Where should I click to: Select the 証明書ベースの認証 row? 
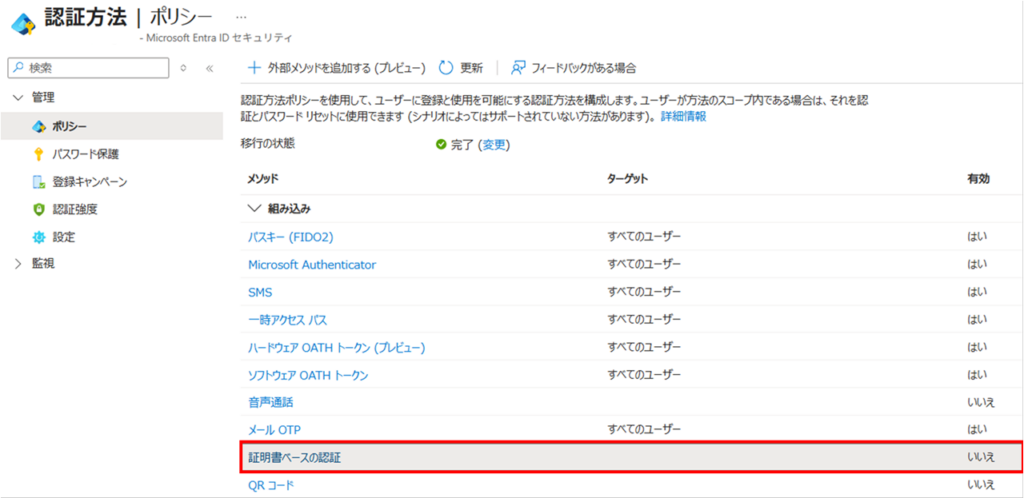click(300, 457)
